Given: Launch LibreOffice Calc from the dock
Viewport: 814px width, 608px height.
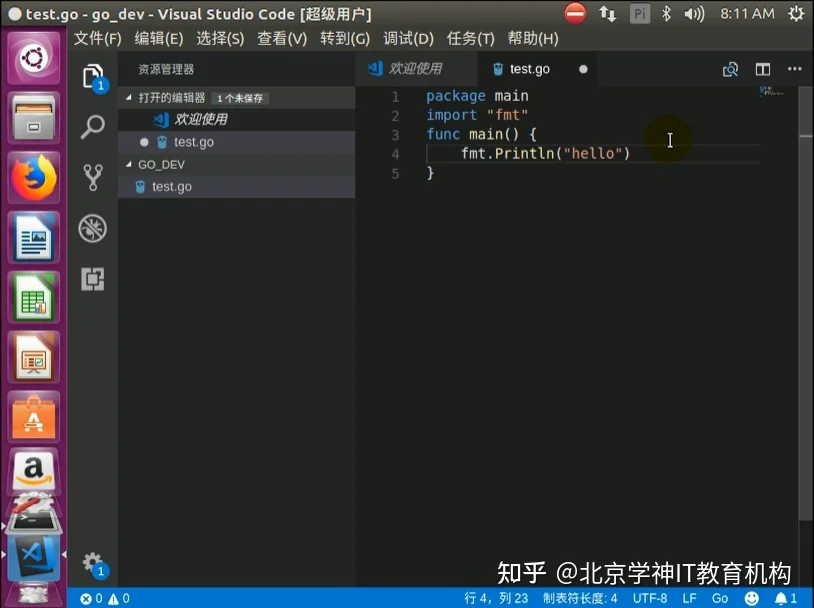Looking at the screenshot, I should (34, 298).
